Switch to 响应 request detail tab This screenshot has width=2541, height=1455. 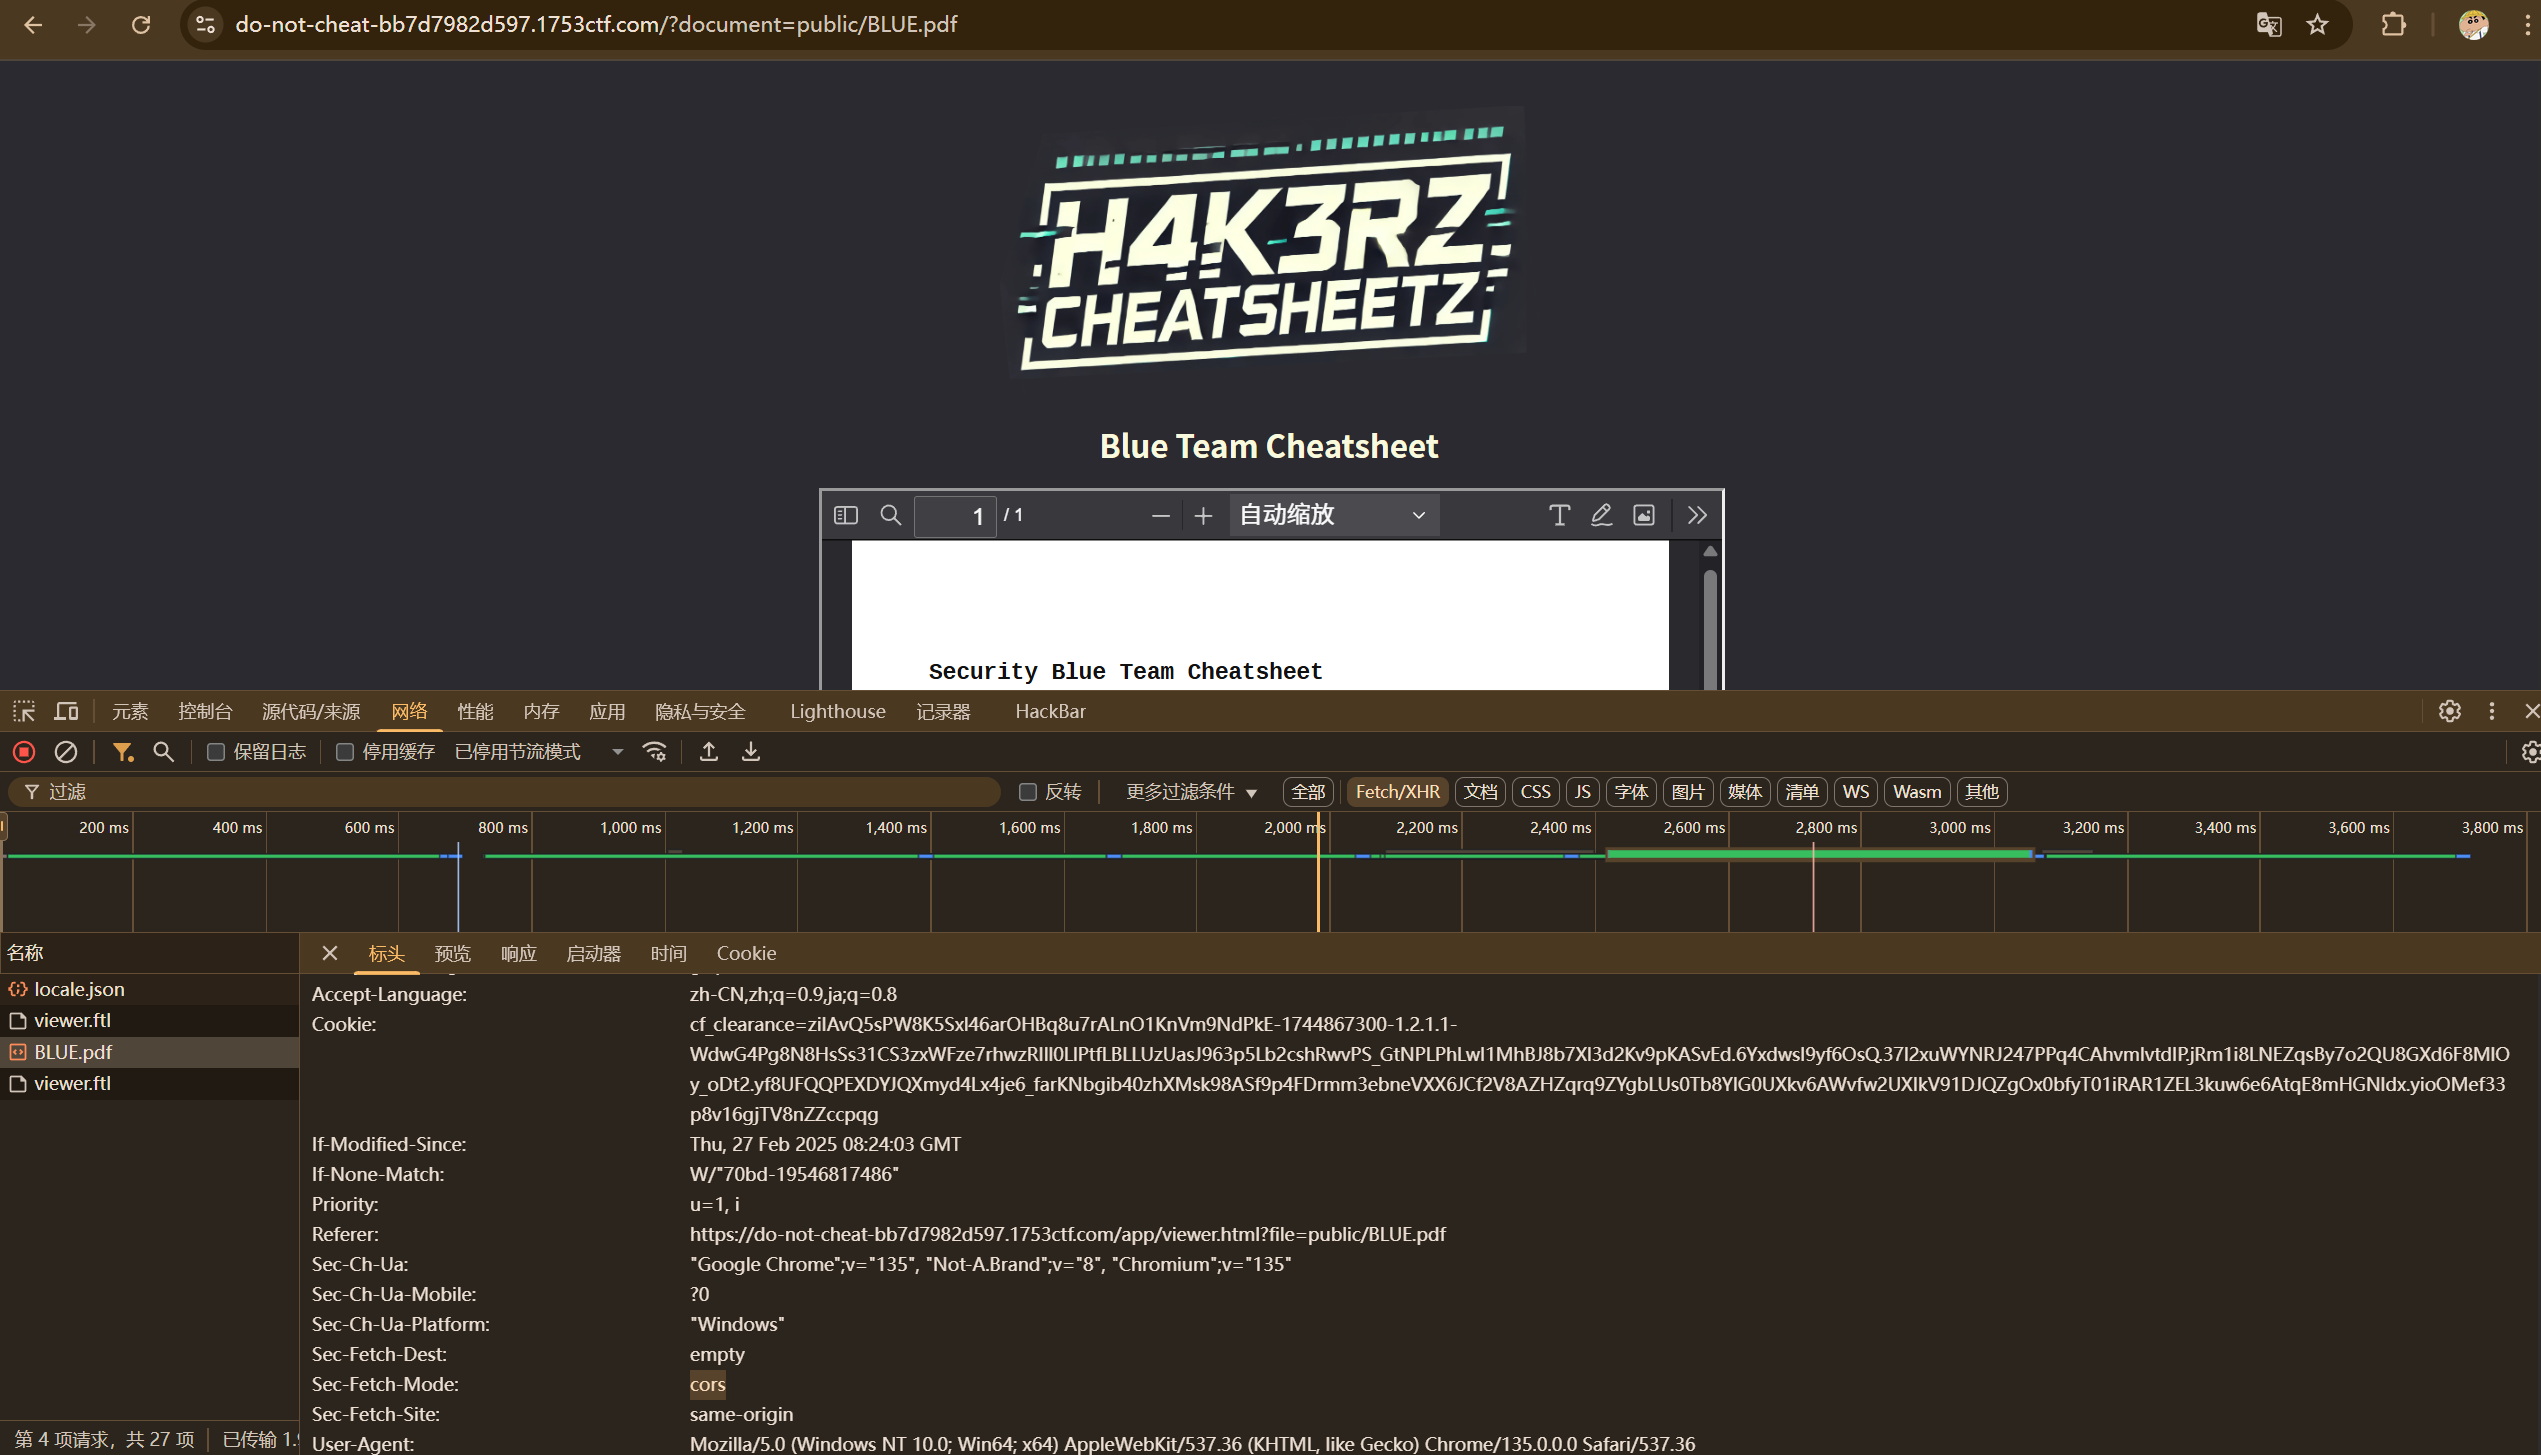click(x=519, y=954)
